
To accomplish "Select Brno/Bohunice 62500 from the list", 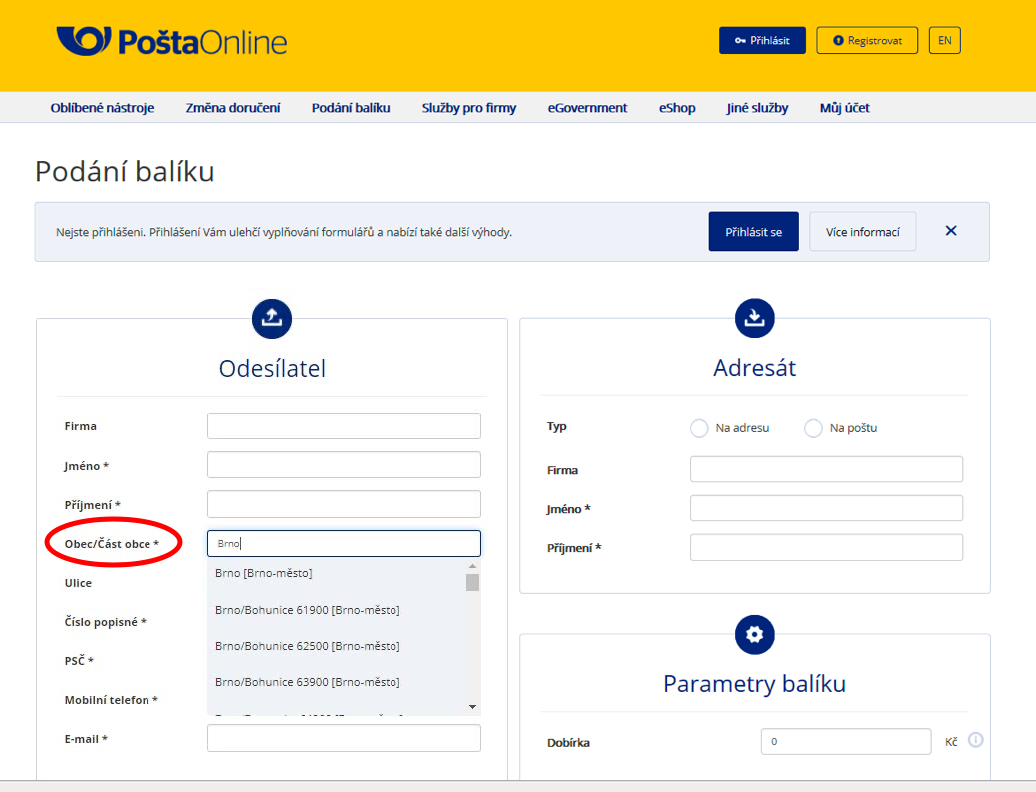I will pyautogui.click(x=307, y=645).
